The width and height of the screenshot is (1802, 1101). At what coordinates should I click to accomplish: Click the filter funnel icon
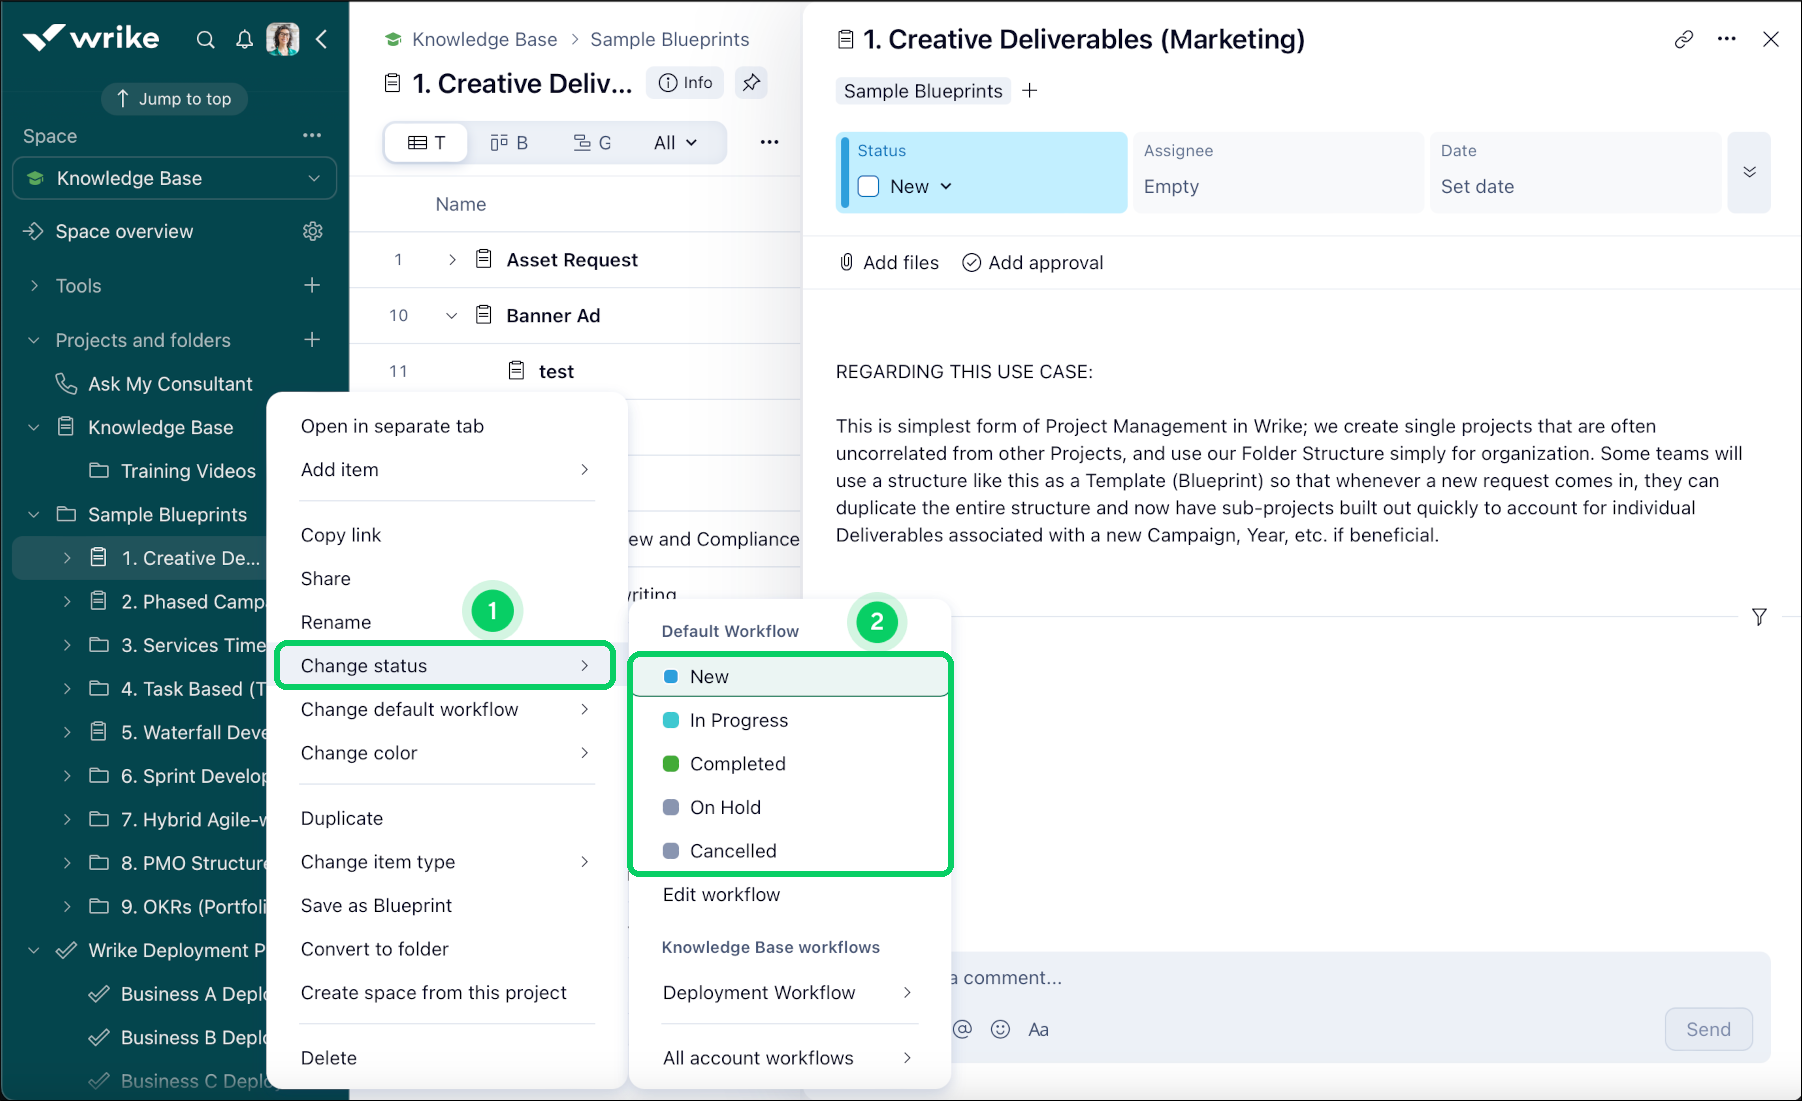coord(1759,617)
